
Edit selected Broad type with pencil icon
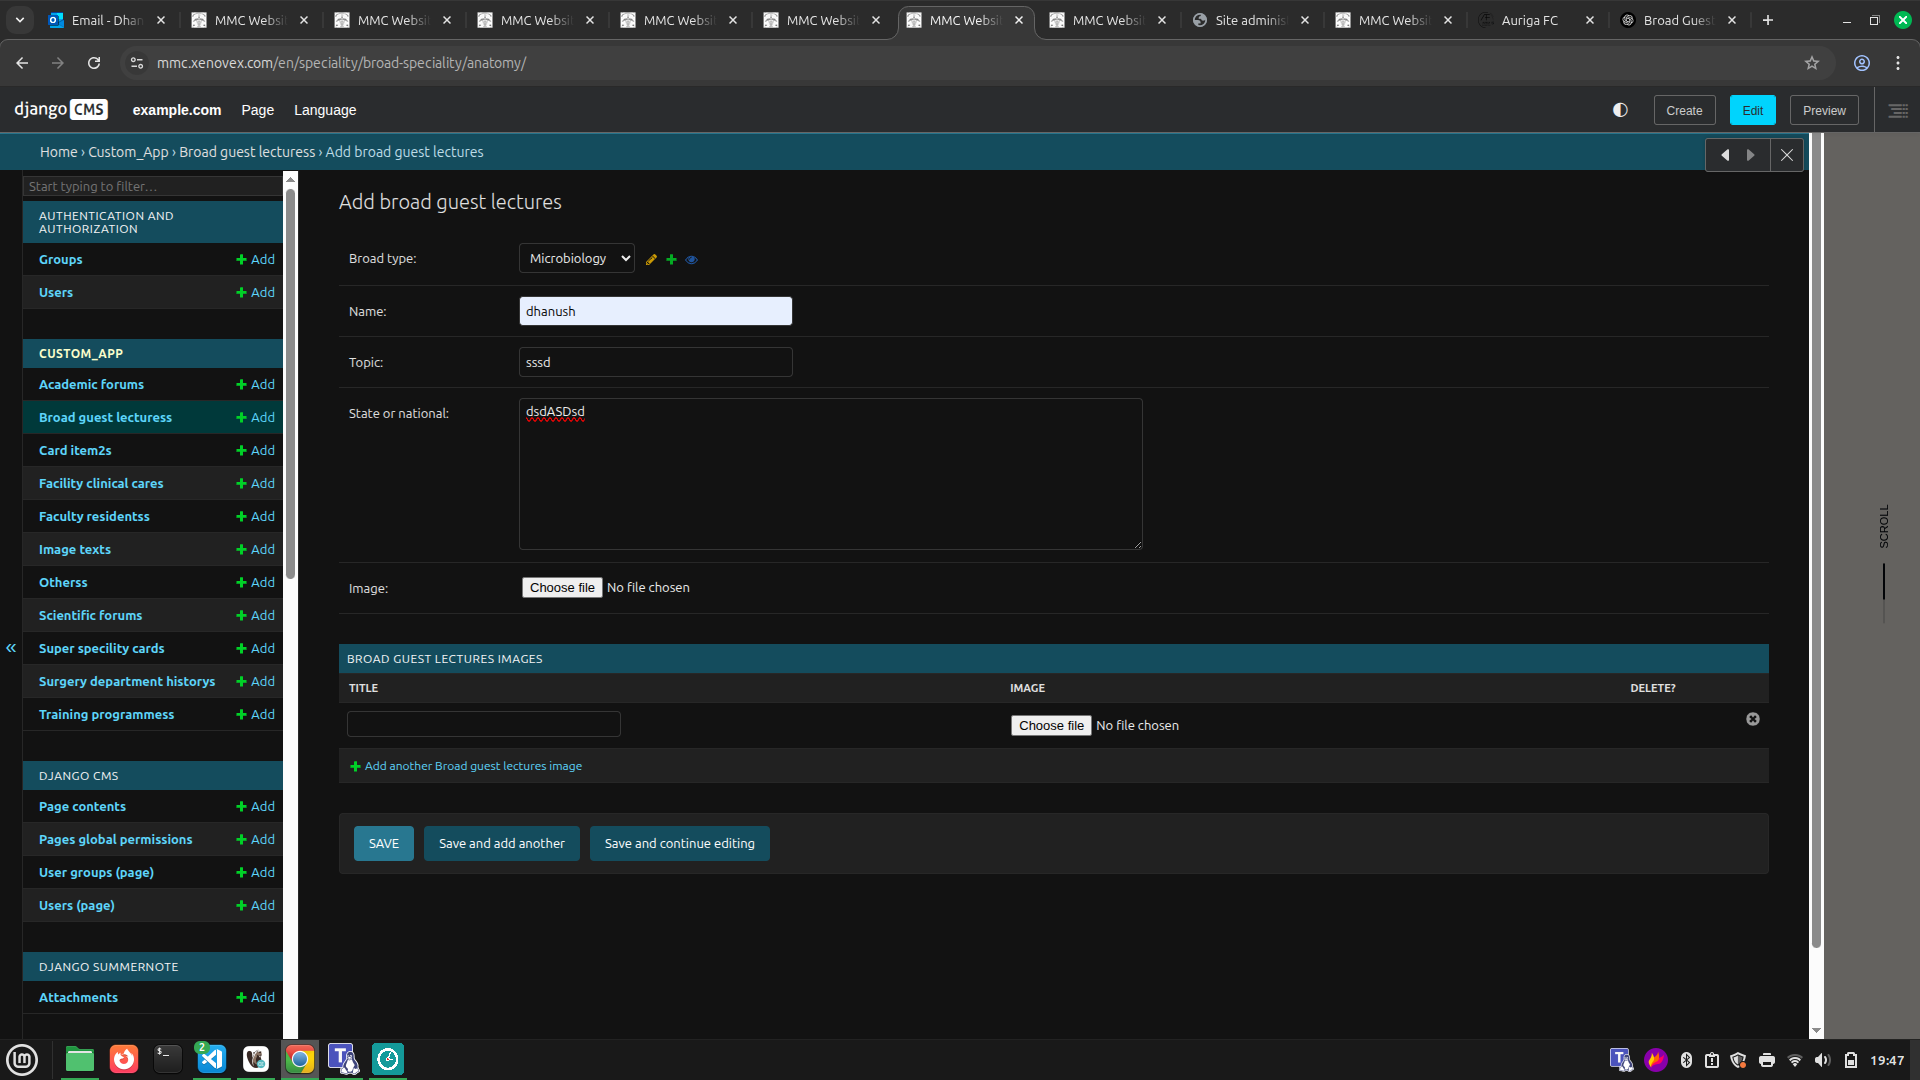click(x=651, y=260)
